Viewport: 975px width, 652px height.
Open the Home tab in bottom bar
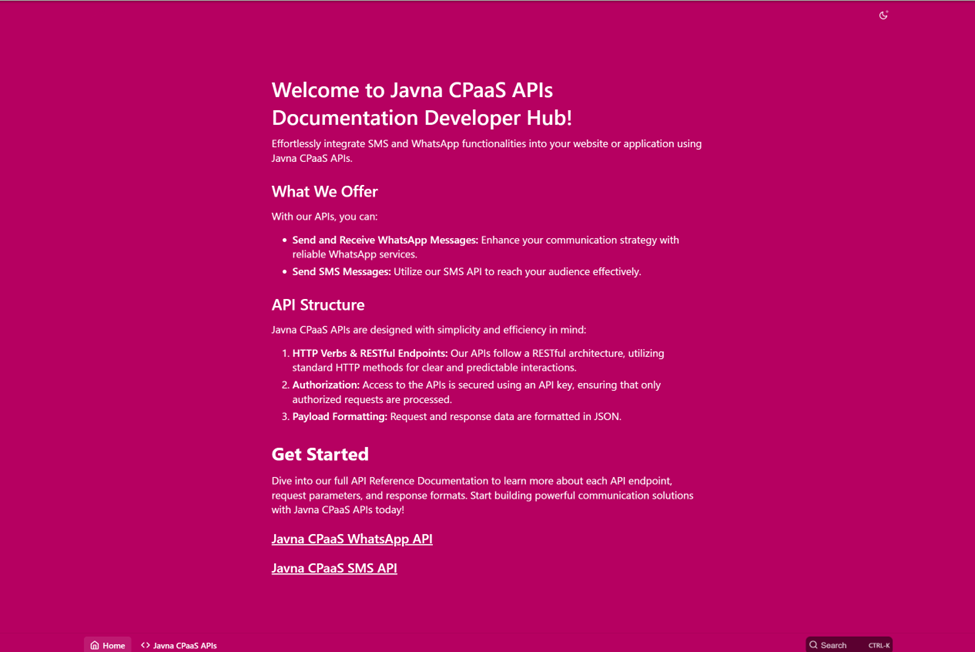108,645
